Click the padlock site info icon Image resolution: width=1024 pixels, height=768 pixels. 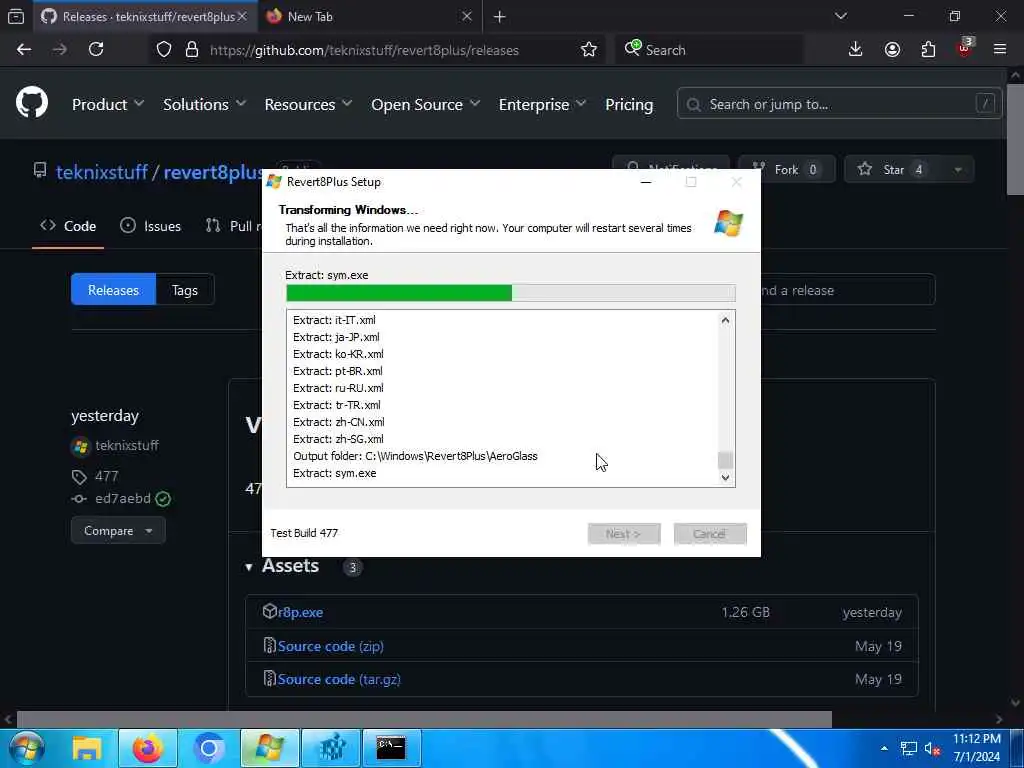(191, 50)
